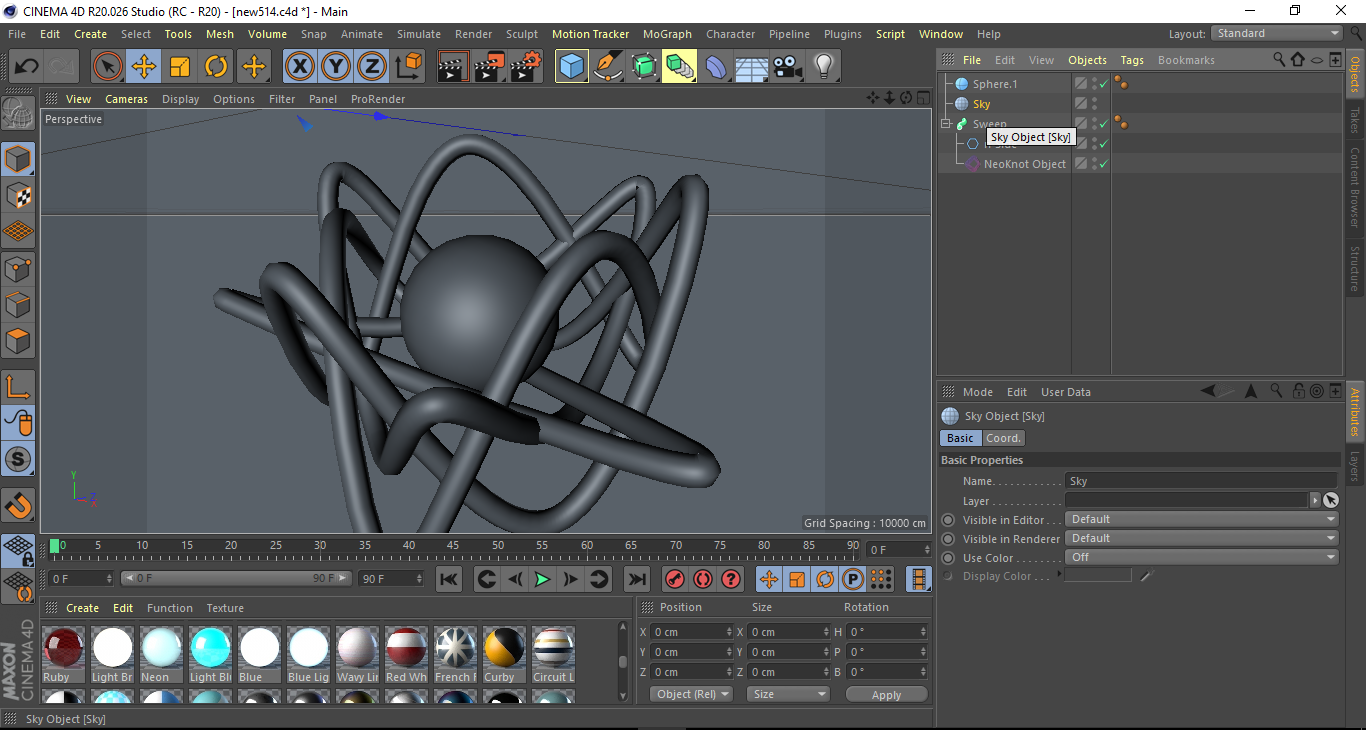Open the Size mode dropdown

click(x=788, y=694)
